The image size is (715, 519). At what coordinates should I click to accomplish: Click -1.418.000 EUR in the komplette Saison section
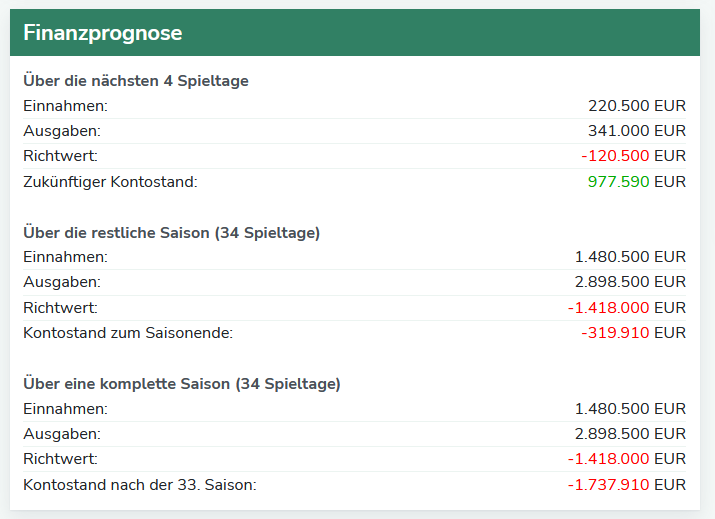[626, 459]
